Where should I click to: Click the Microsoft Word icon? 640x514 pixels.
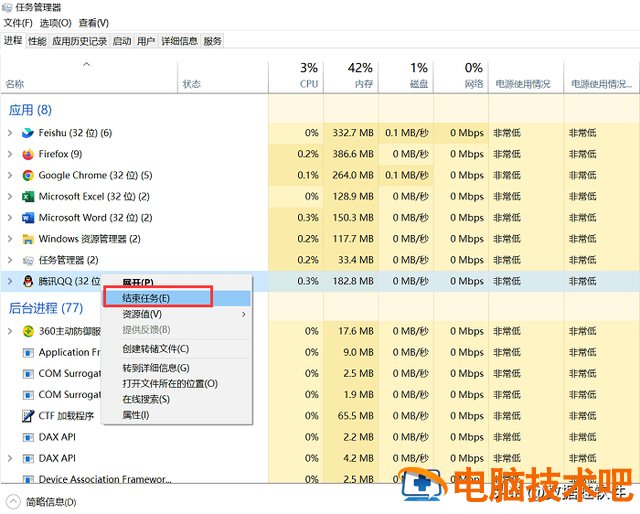click(x=28, y=218)
